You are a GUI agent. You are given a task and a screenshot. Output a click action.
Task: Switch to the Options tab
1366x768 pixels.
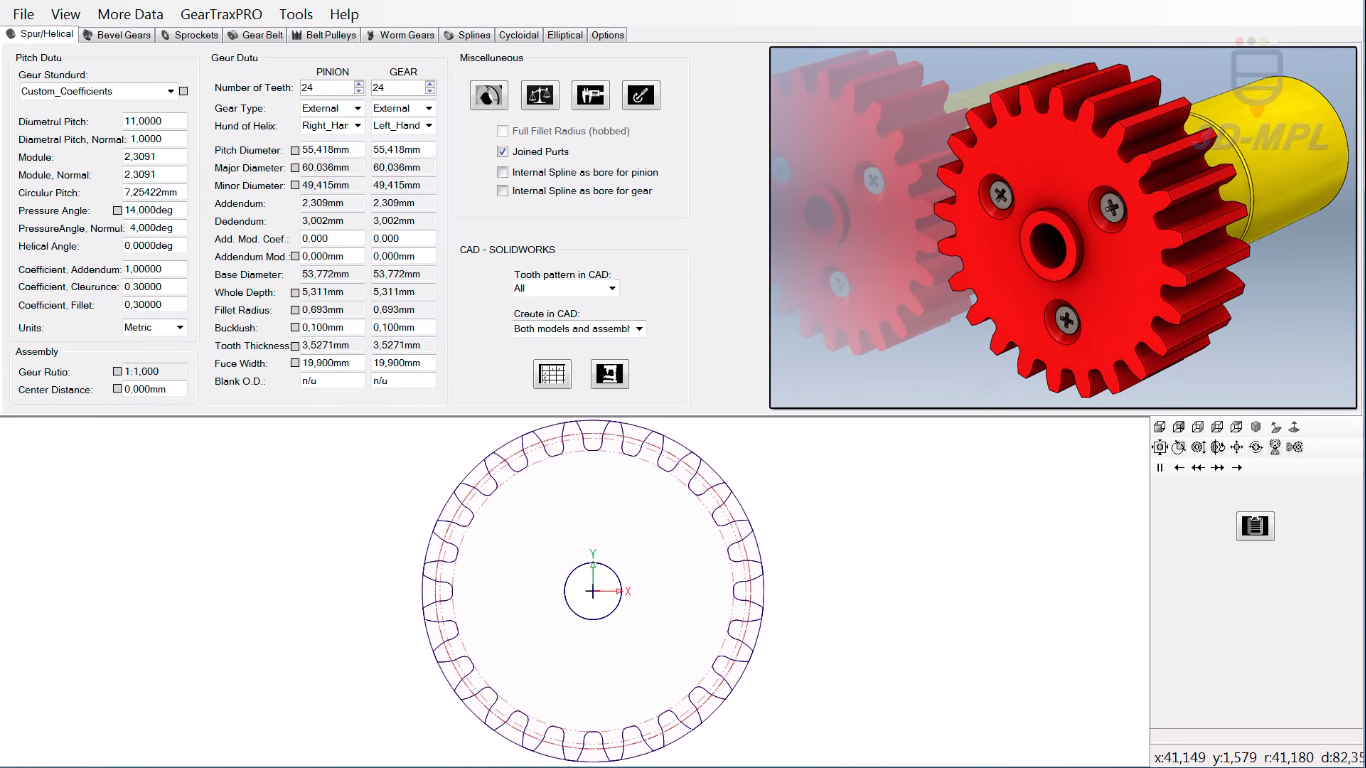tap(607, 35)
